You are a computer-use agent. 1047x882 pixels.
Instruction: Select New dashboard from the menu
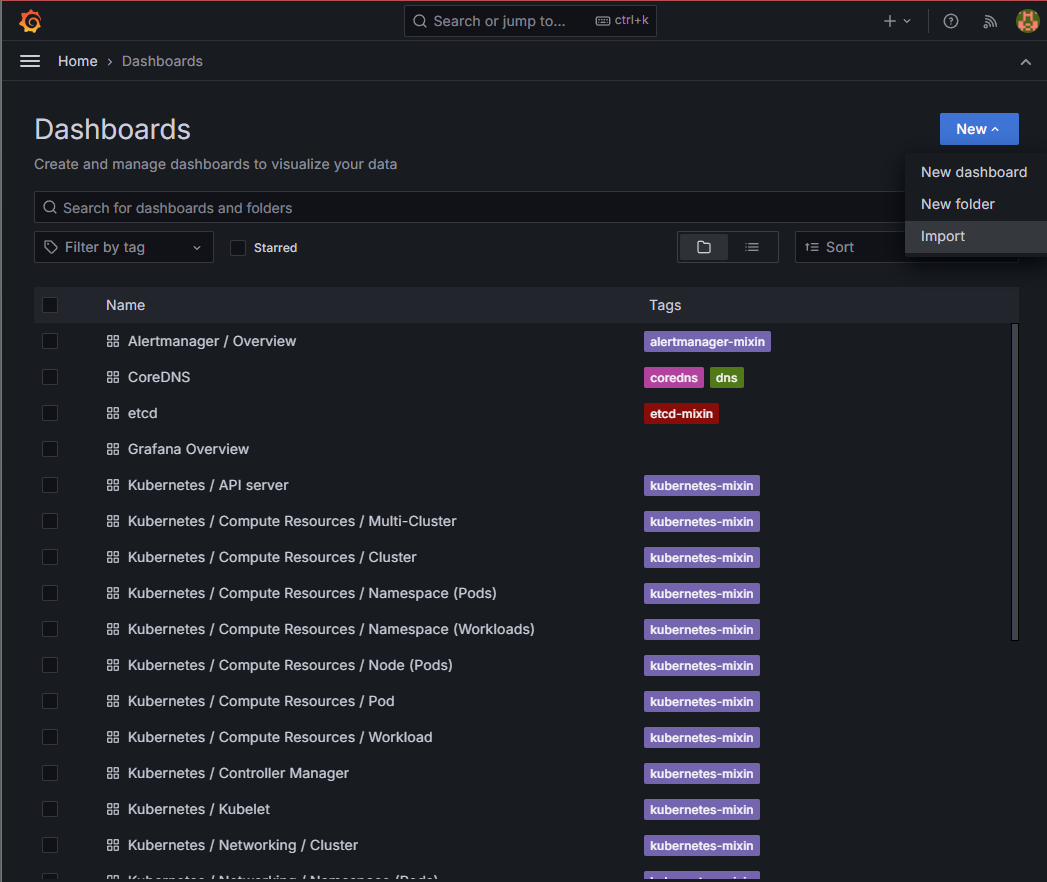click(974, 172)
